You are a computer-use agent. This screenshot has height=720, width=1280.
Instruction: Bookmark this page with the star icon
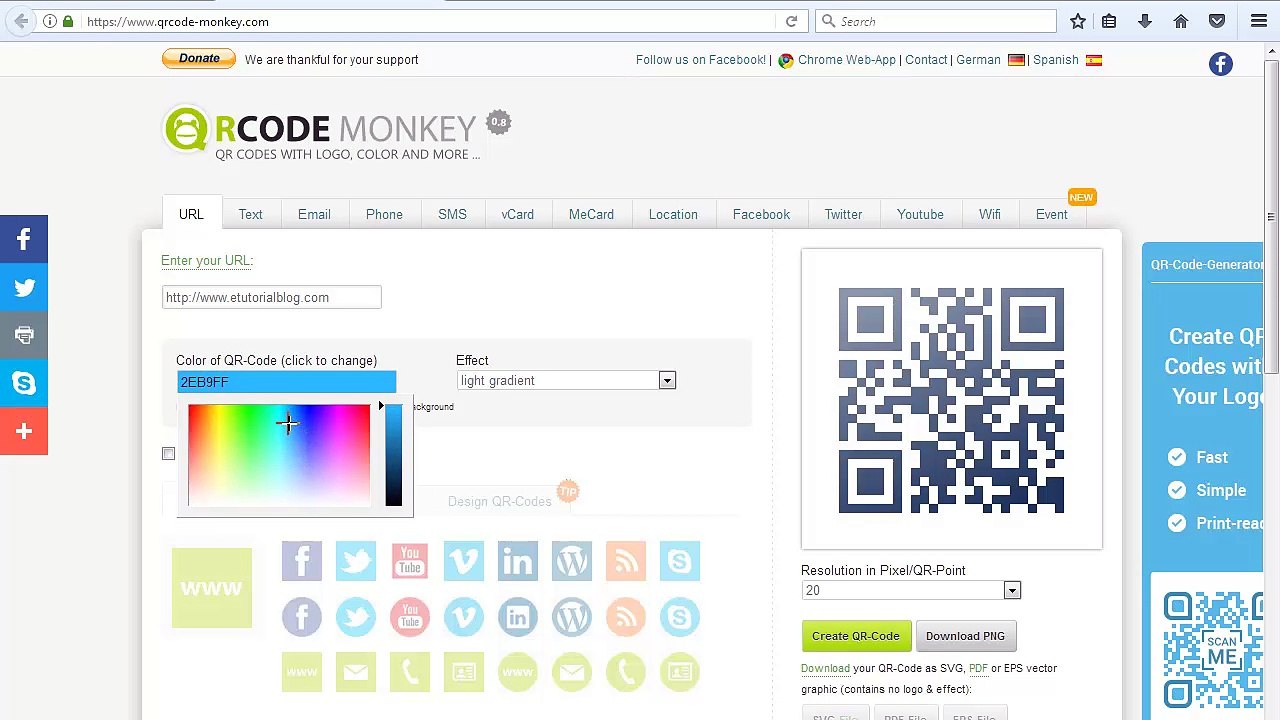click(x=1078, y=21)
